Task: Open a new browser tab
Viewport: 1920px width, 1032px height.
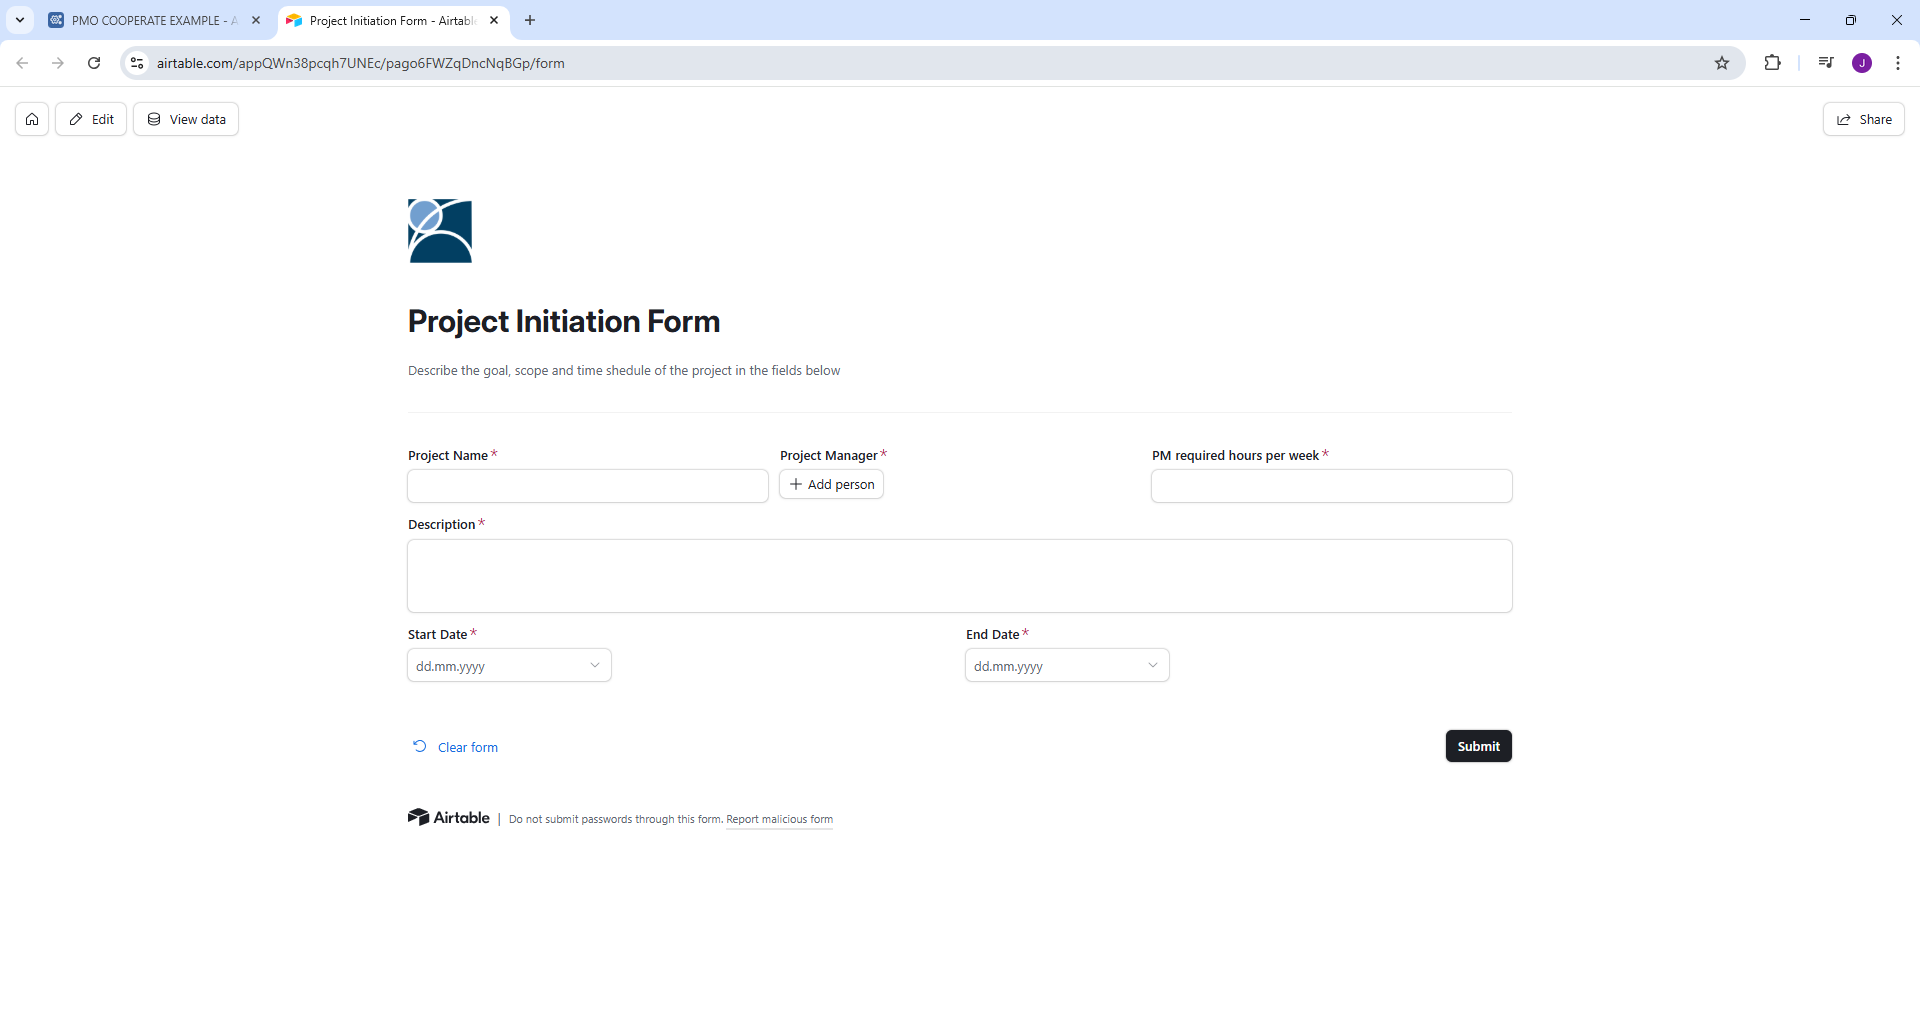Action: [530, 20]
